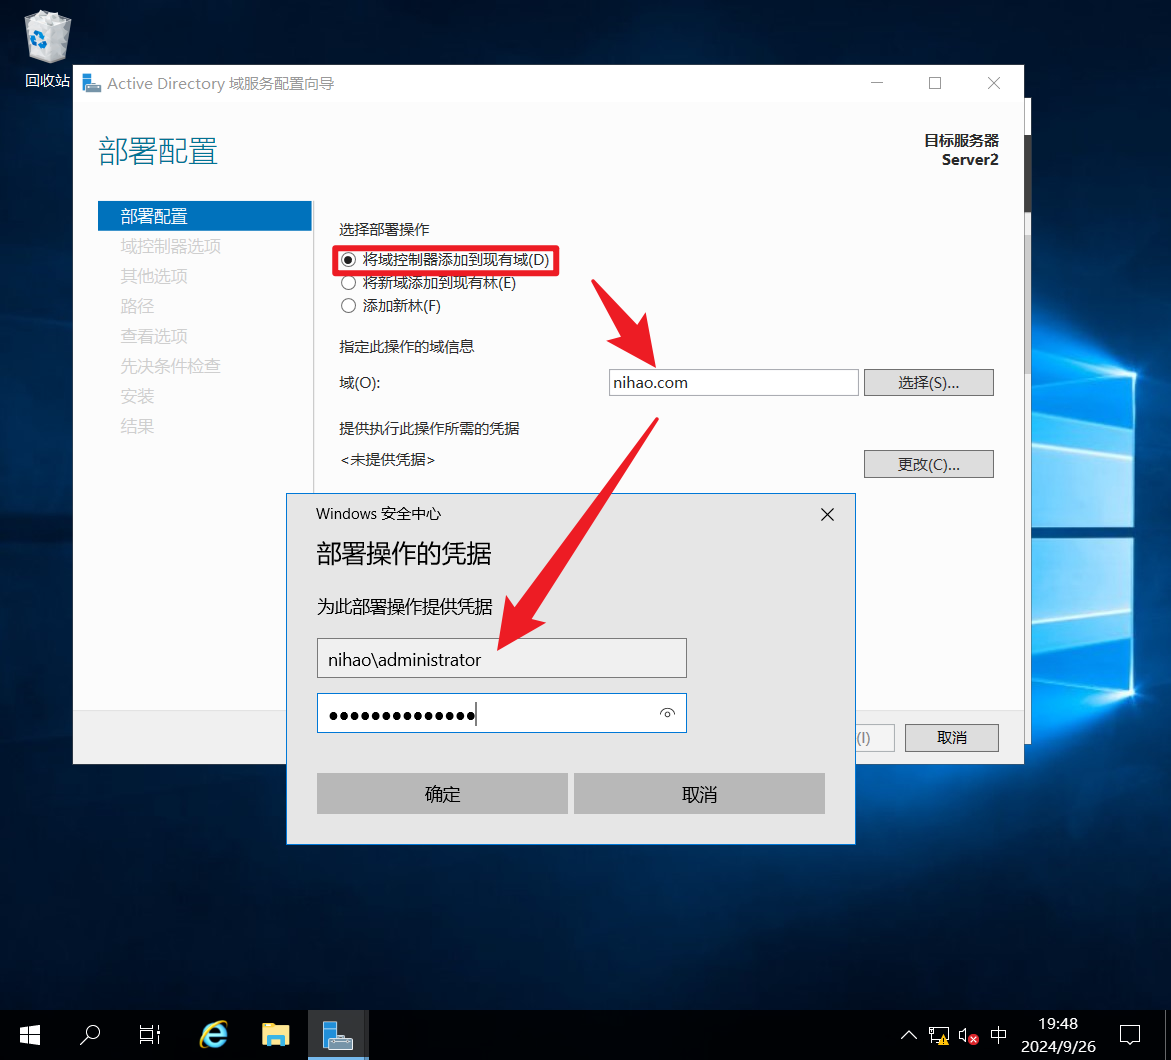Click the username field nihao\administrator
Image resolution: width=1171 pixels, height=1060 pixels.
pos(501,658)
